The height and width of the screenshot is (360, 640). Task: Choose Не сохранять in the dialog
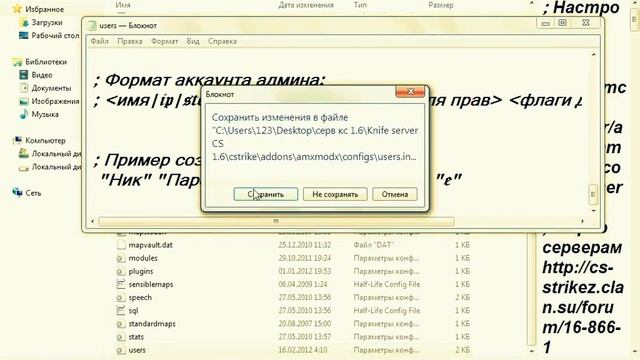click(335, 194)
